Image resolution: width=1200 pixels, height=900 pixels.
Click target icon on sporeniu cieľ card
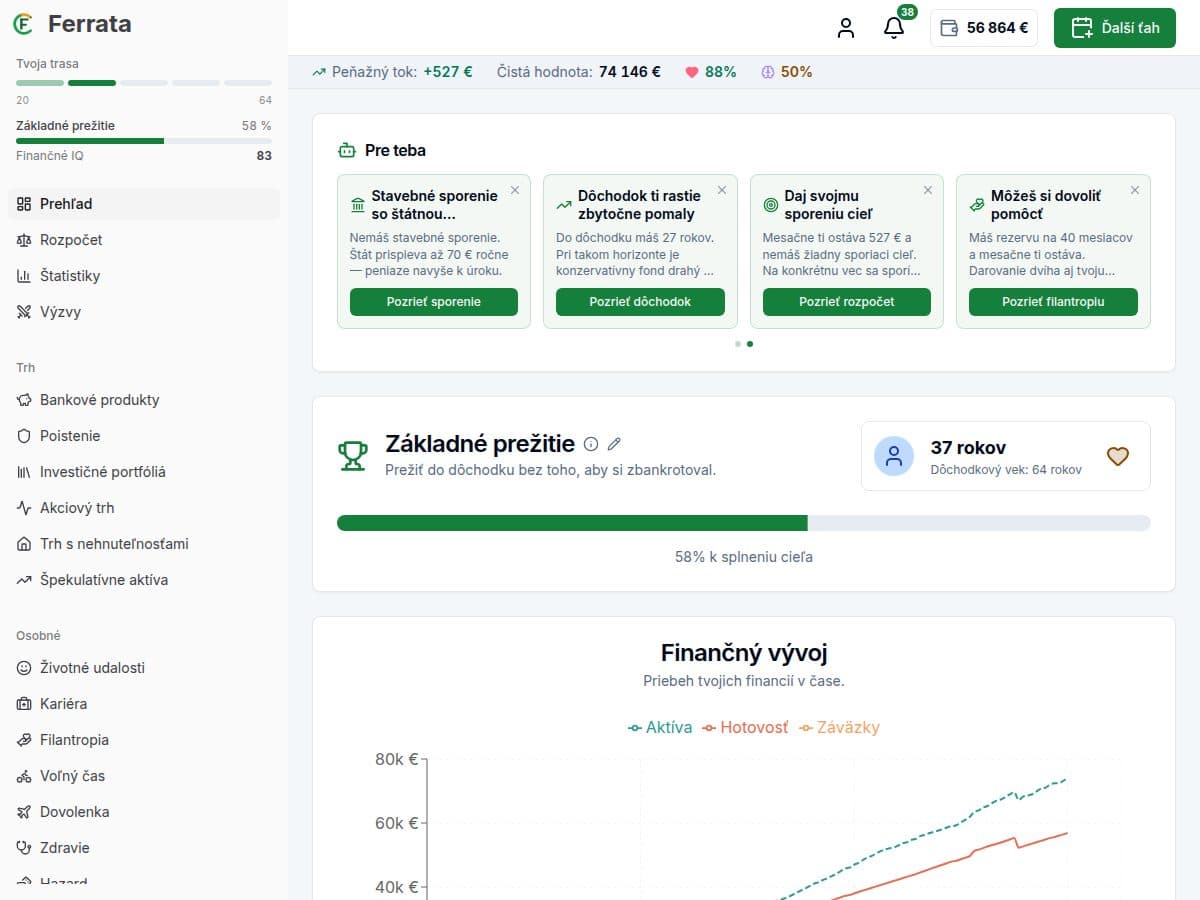point(771,205)
